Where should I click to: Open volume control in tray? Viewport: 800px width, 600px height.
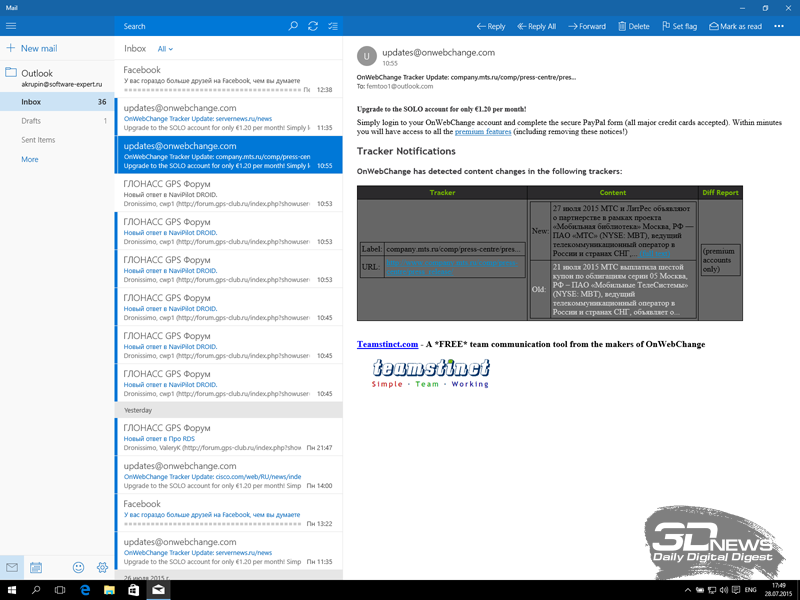723,590
